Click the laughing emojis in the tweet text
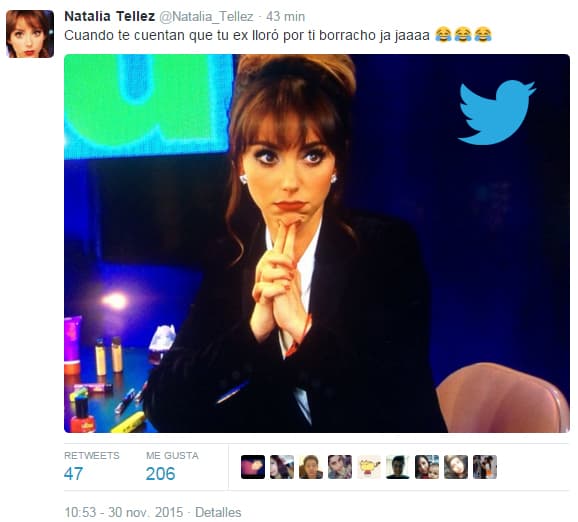 click(x=463, y=35)
